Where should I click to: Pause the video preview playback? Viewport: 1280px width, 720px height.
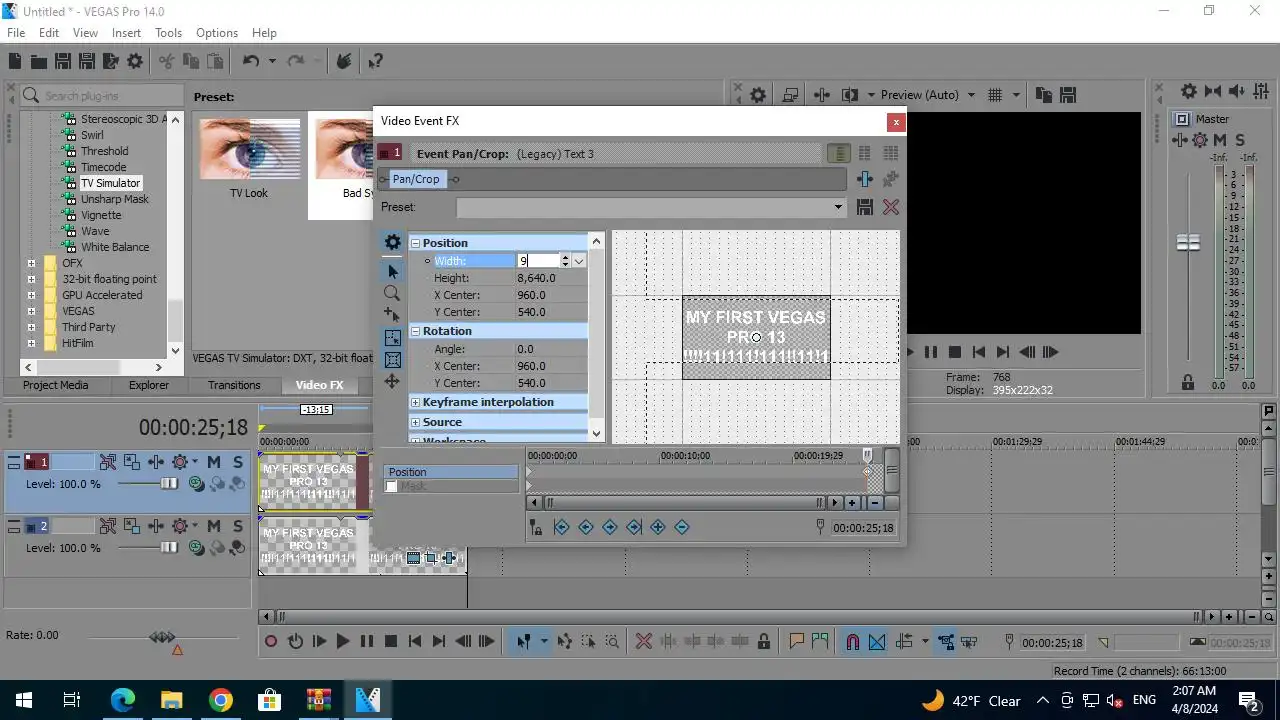tap(930, 352)
